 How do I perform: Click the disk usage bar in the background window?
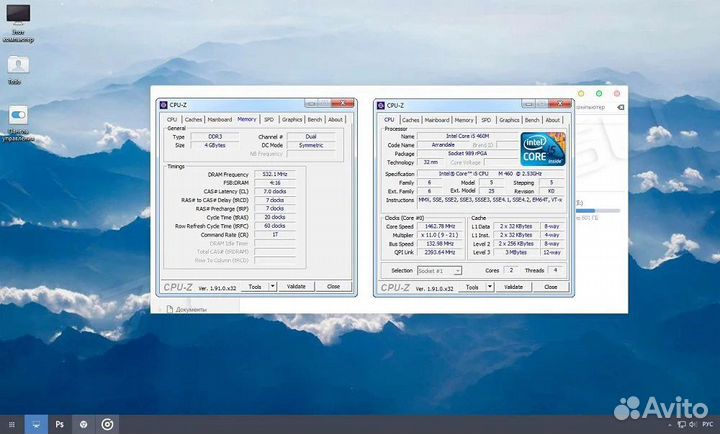point(597,211)
